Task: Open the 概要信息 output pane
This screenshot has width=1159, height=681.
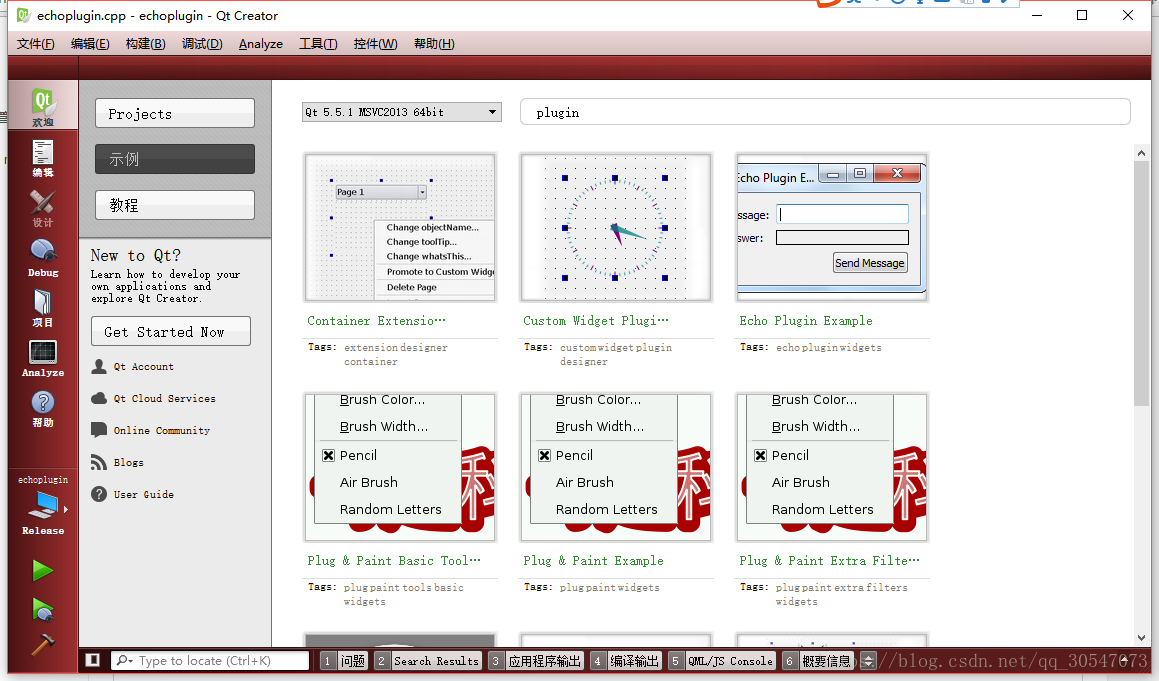Action: pos(818,660)
